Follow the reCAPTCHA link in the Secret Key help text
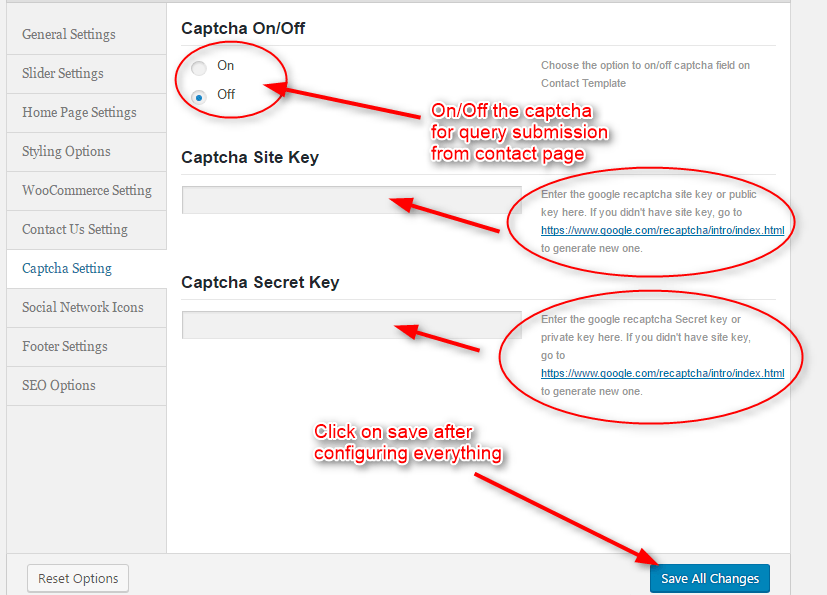827x595 pixels. (x=662, y=373)
